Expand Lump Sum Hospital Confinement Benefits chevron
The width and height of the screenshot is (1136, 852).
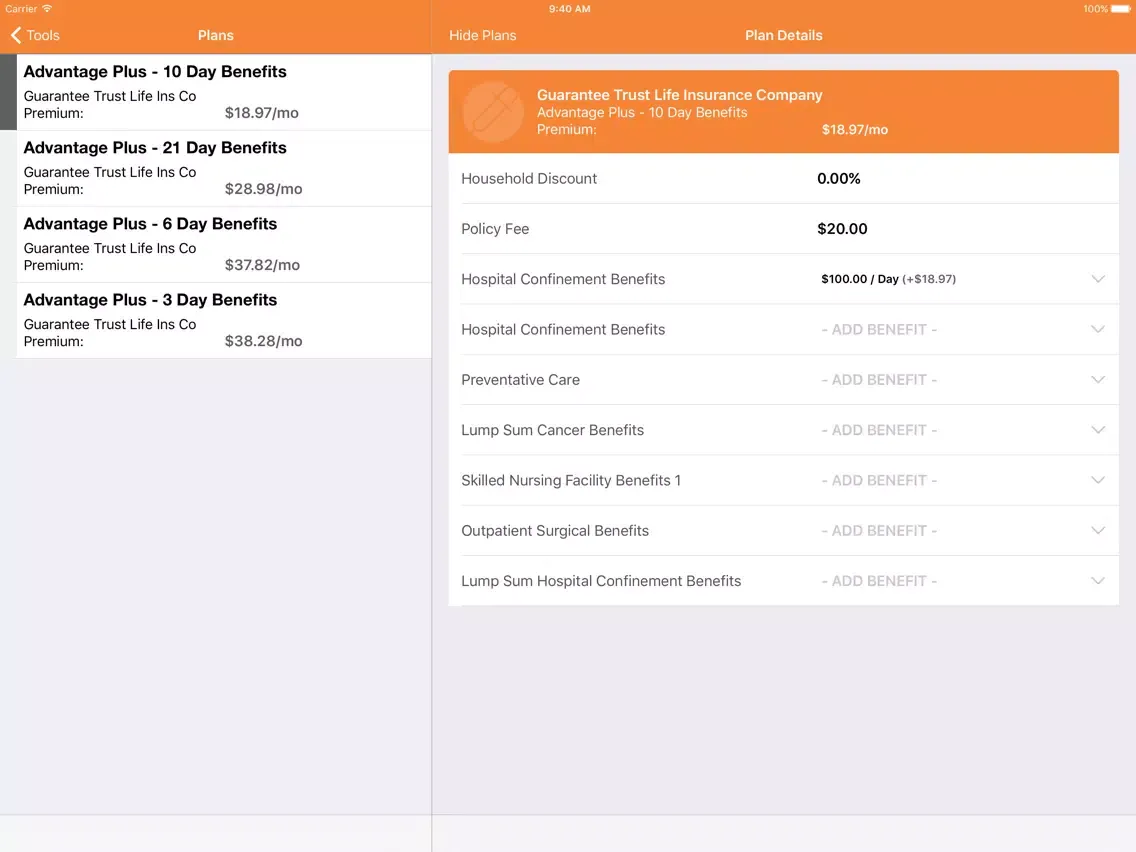1098,581
